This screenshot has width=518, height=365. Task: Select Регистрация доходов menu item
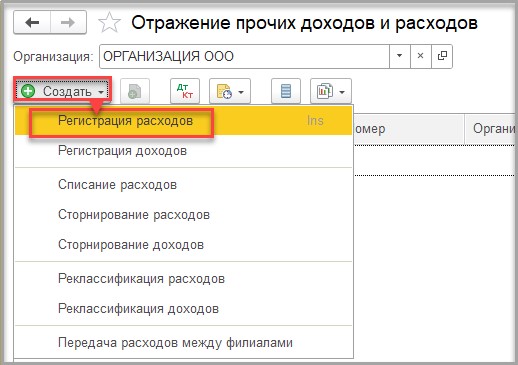pyautogui.click(x=184, y=151)
